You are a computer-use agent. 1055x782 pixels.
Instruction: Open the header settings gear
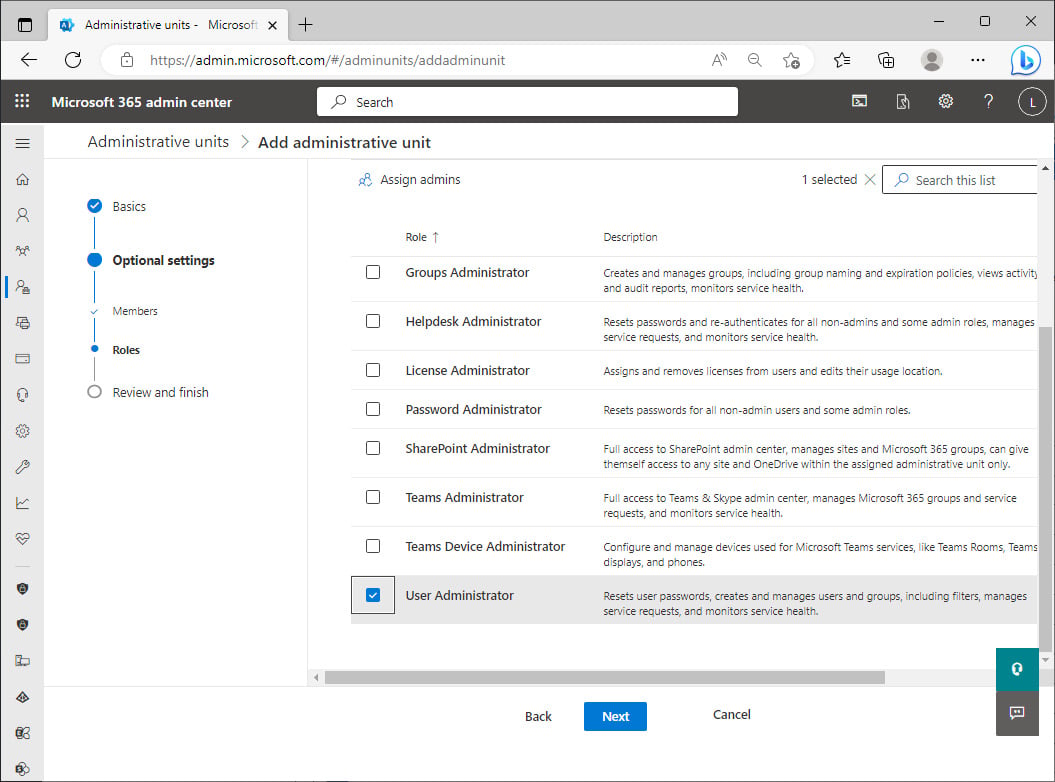point(945,101)
